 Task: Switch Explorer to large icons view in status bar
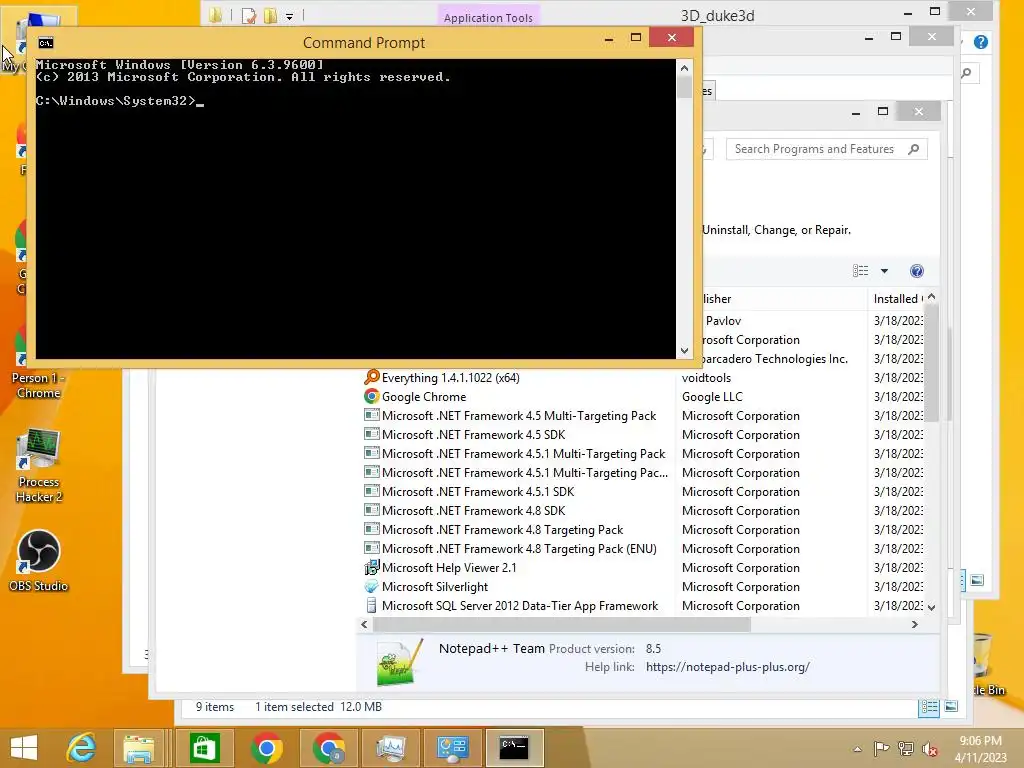pos(951,707)
